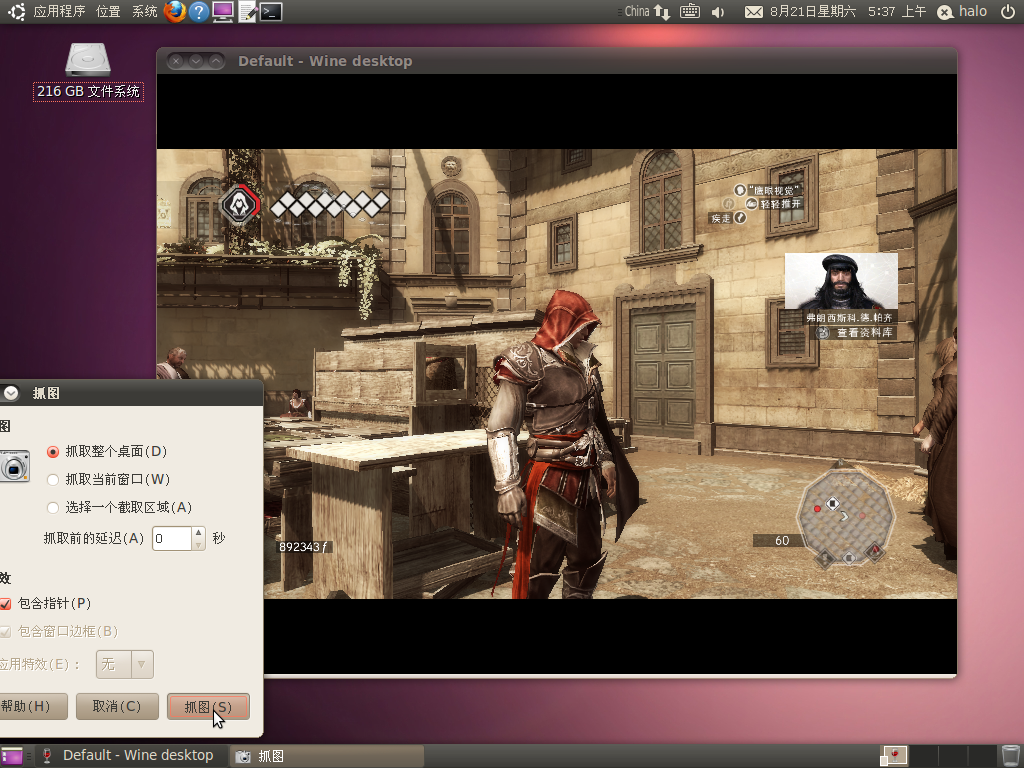Click the 抓图(S) button
This screenshot has height=768, width=1024.
208,707
